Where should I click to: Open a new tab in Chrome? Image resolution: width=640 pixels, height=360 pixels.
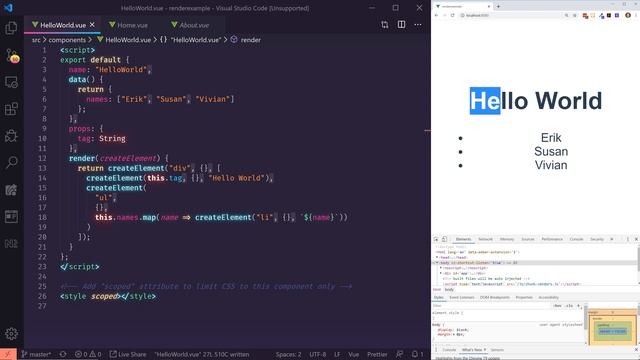pos(498,6)
